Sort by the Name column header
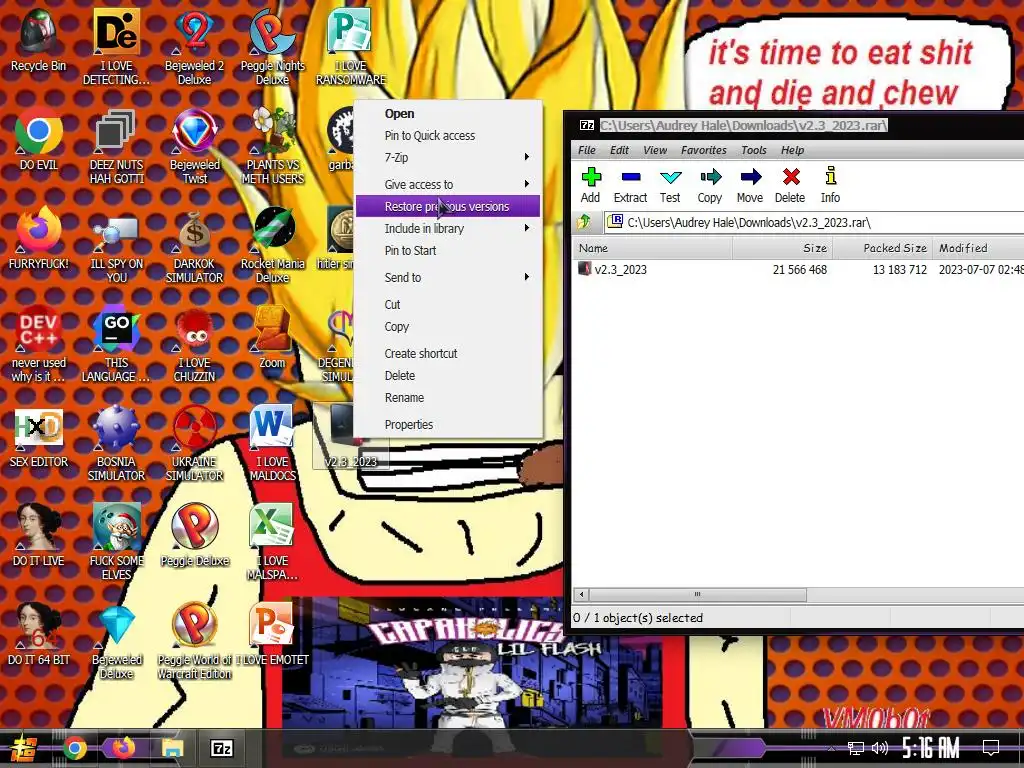The width and height of the screenshot is (1024, 768). [652, 248]
